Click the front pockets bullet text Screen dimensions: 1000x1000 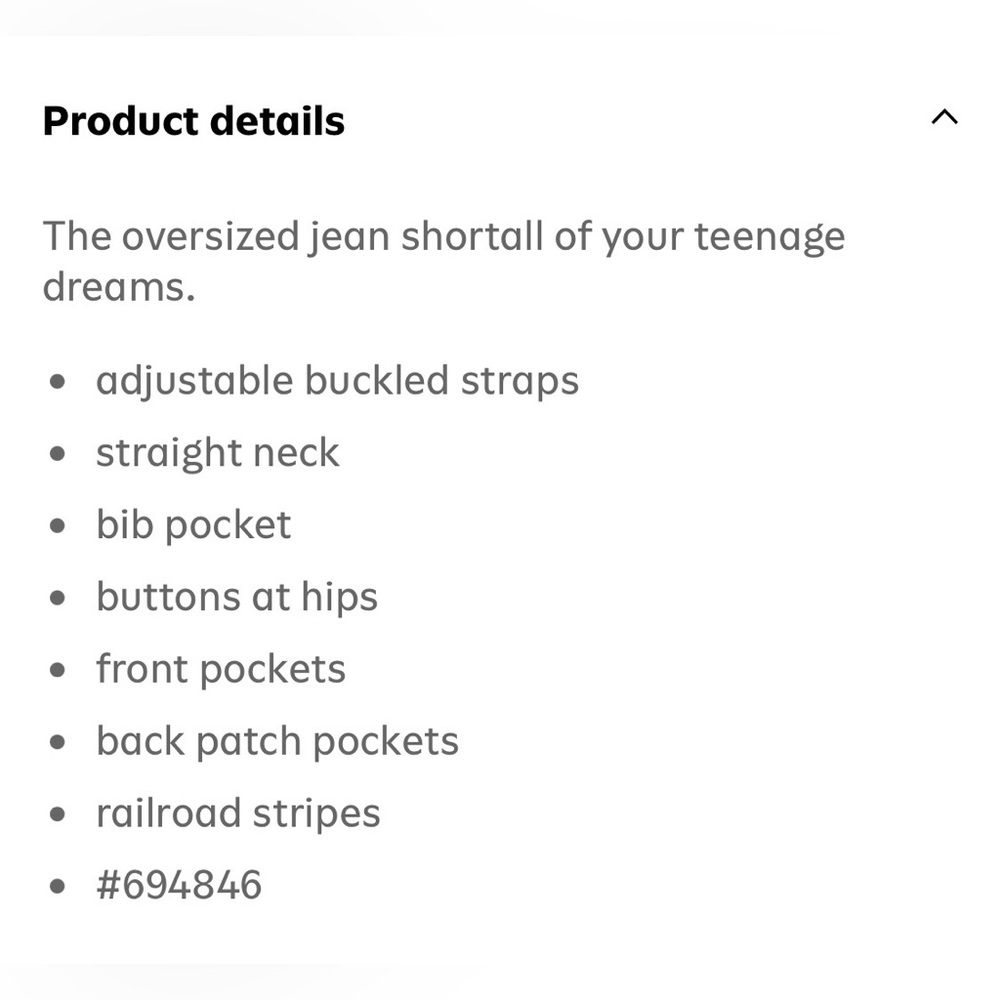tap(221, 670)
